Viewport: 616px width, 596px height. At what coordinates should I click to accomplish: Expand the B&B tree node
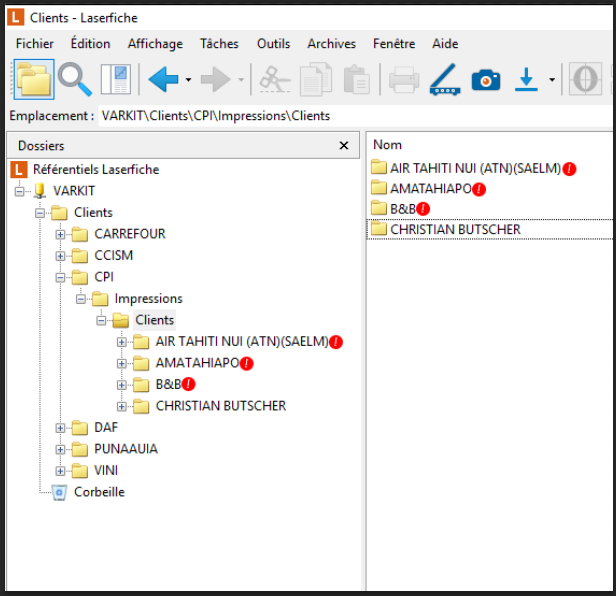(121, 385)
